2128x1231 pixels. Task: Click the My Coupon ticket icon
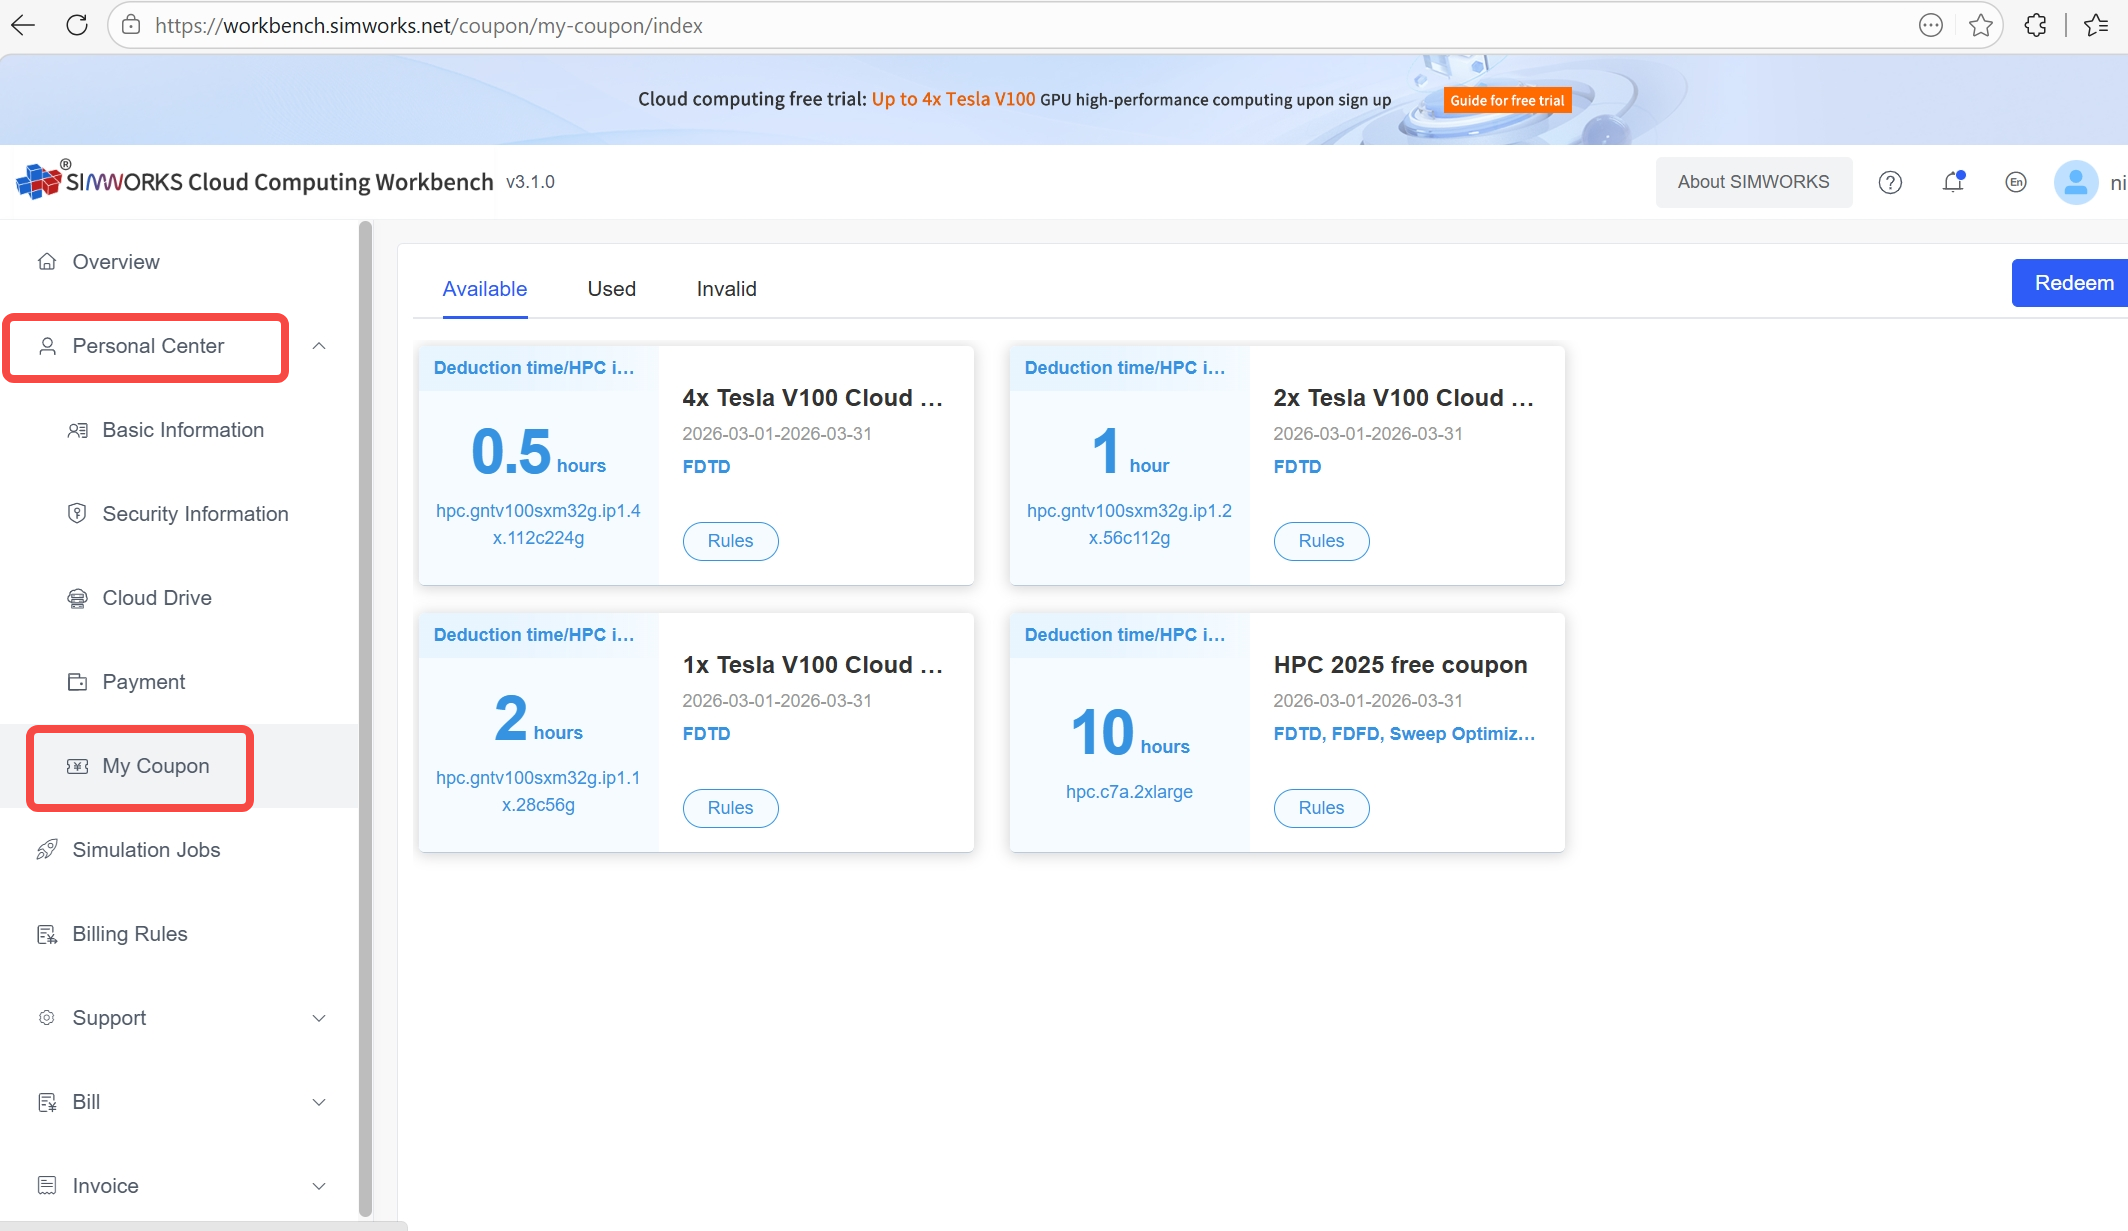77,766
